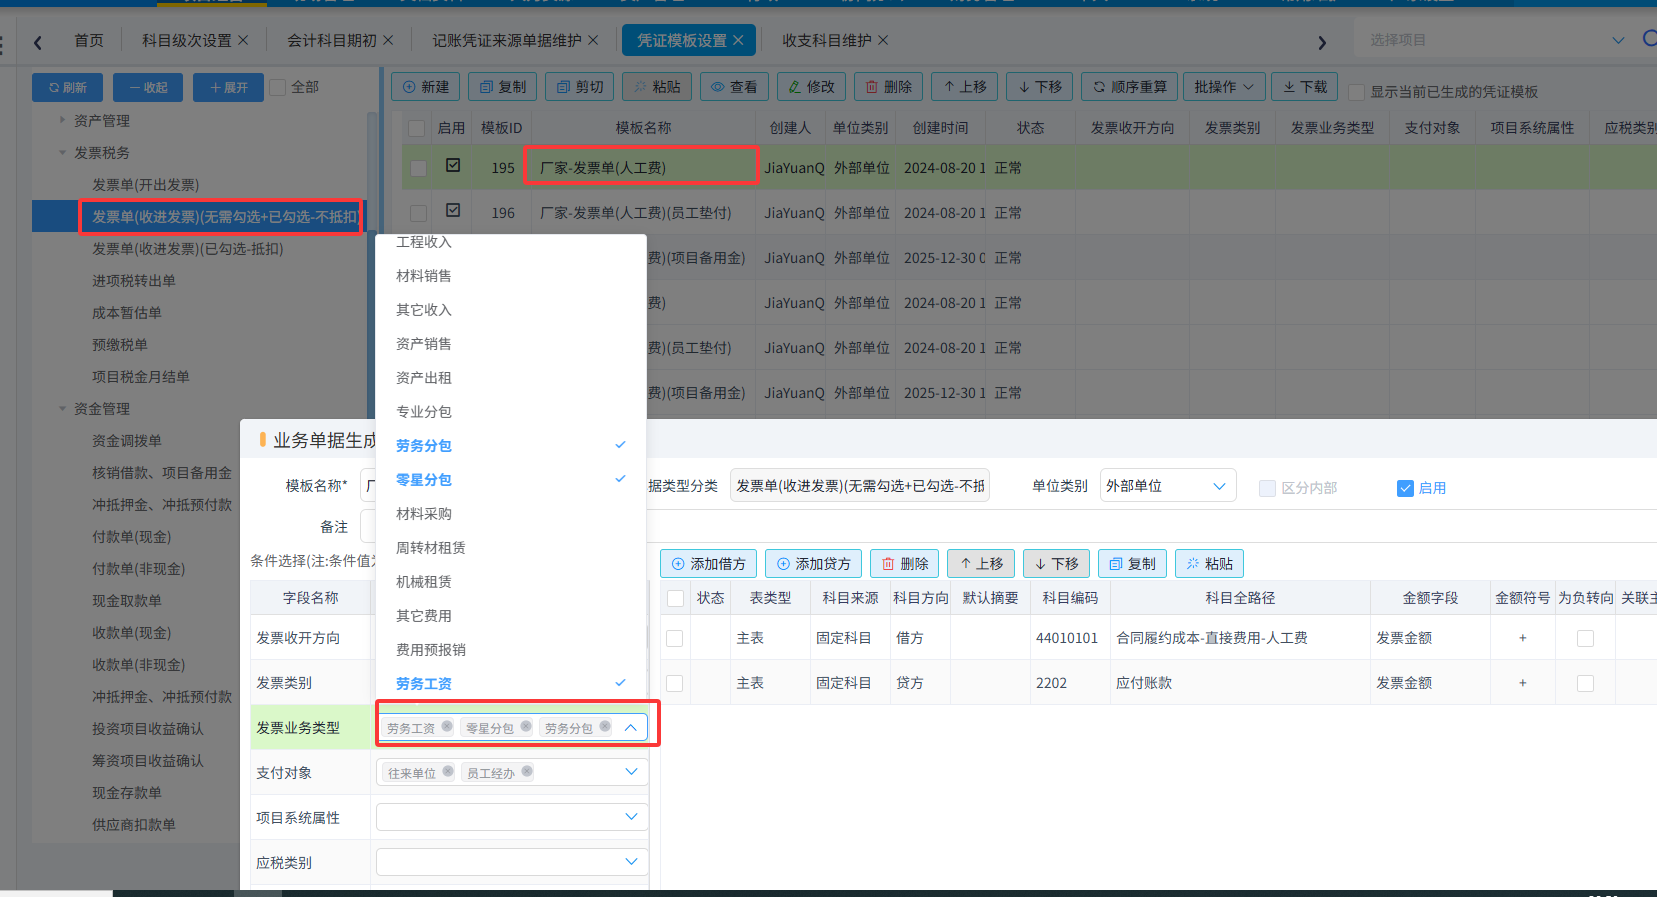Remove the 零星分包 tag
1657x897 pixels.
(x=526, y=727)
